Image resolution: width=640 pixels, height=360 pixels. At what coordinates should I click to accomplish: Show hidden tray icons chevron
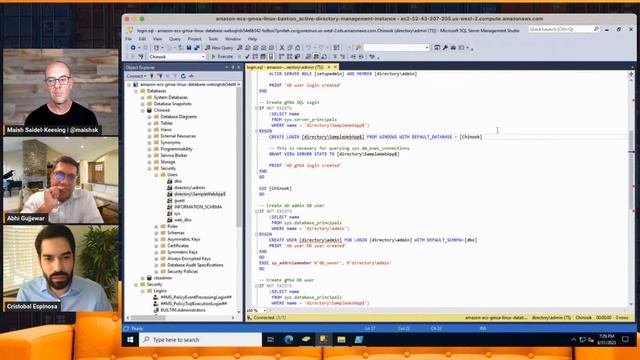point(573,340)
